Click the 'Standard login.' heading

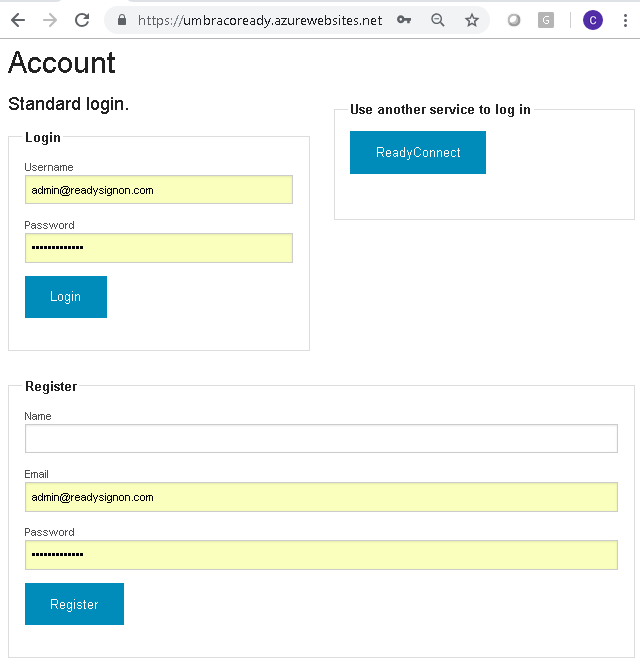click(x=68, y=104)
